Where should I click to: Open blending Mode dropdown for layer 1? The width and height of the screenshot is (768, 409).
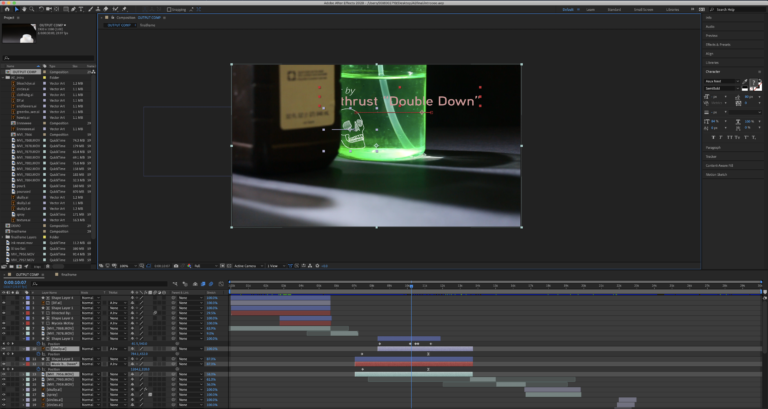[91, 298]
